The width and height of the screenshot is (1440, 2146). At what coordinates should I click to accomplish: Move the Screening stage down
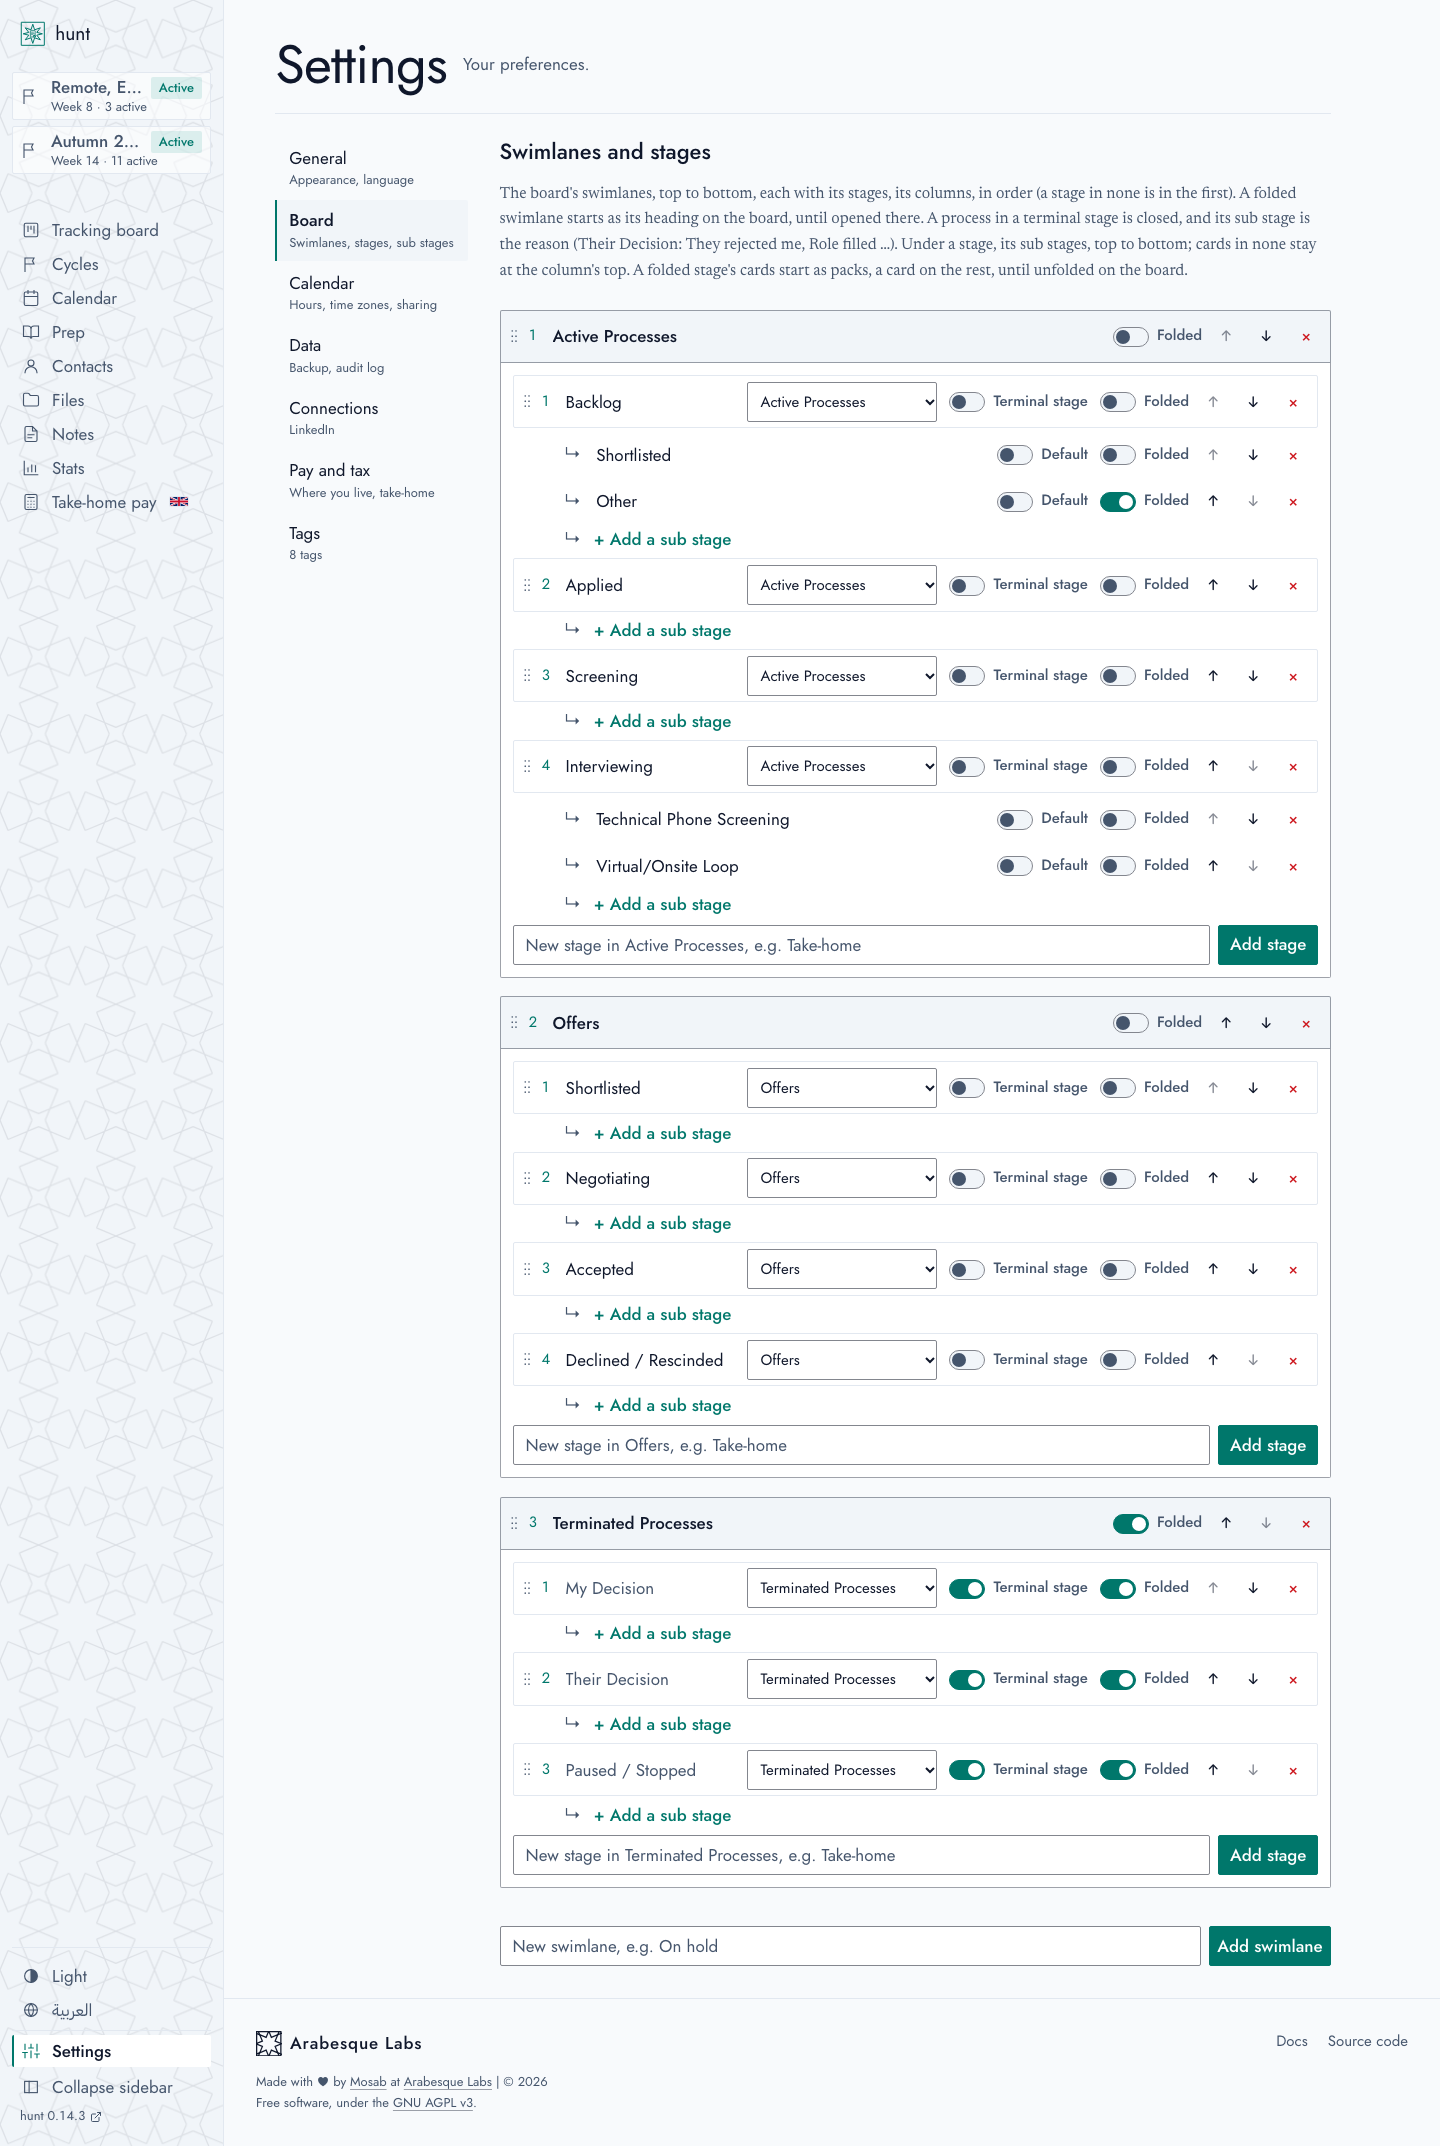click(x=1253, y=676)
